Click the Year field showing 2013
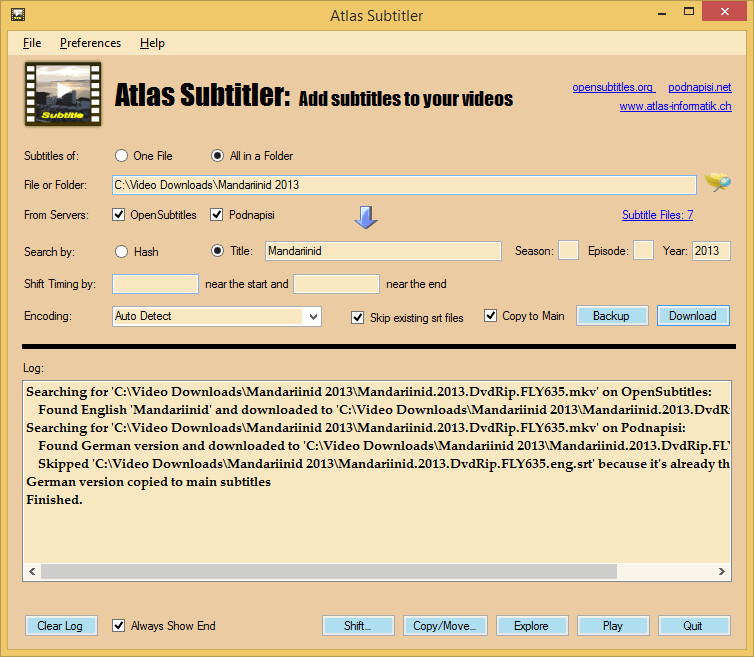The image size is (754, 657). click(711, 251)
